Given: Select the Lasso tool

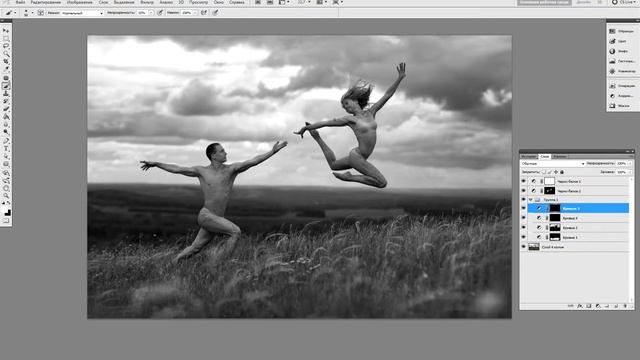Looking at the screenshot, I should coord(6,46).
